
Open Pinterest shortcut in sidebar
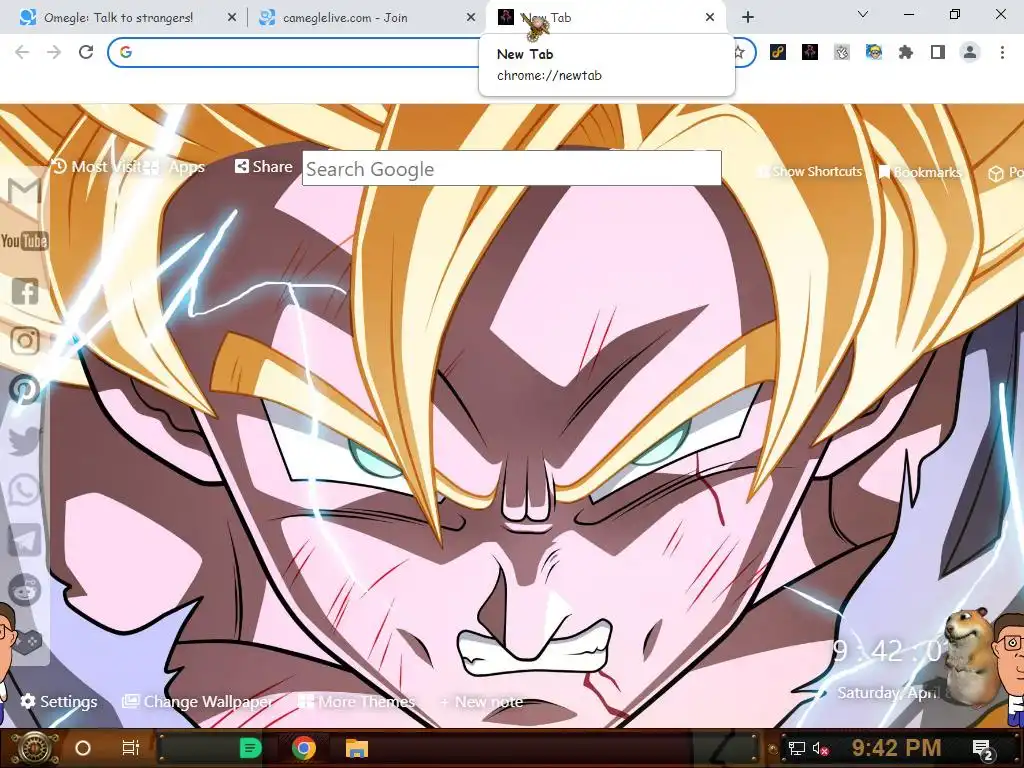[x=25, y=390]
